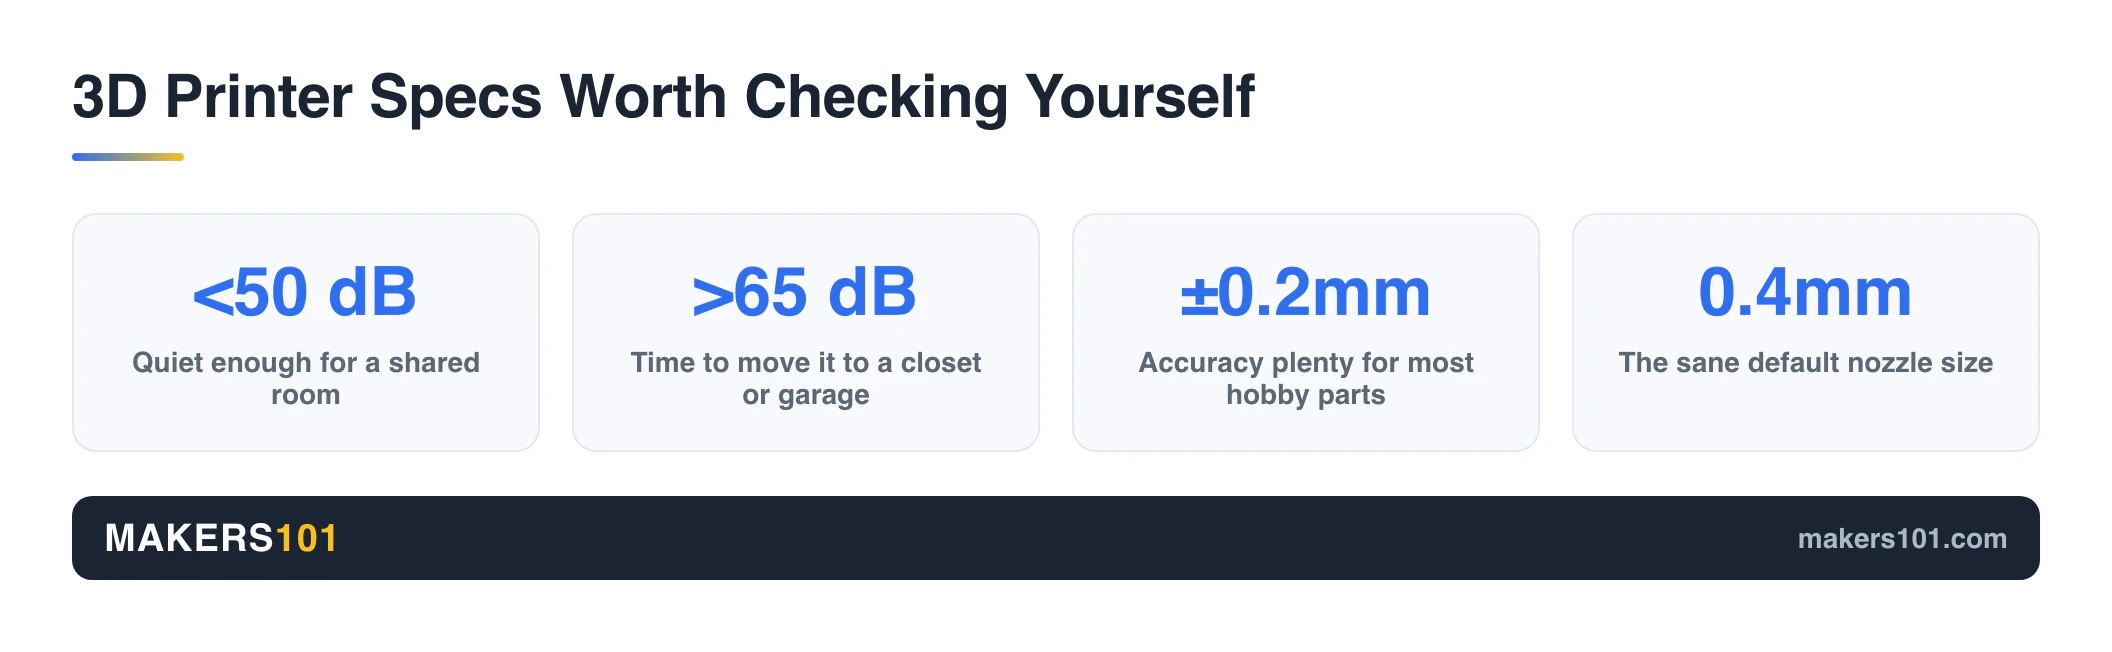Select the <50 dB stat value
Image resolution: width=2112 pixels, height=652 pixels.
click(305, 292)
